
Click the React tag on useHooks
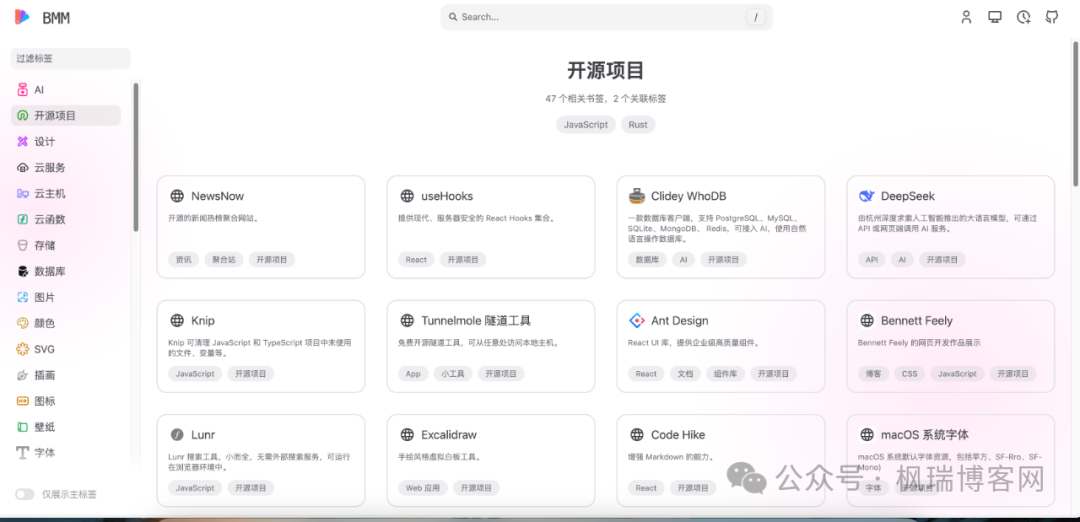pos(416,260)
